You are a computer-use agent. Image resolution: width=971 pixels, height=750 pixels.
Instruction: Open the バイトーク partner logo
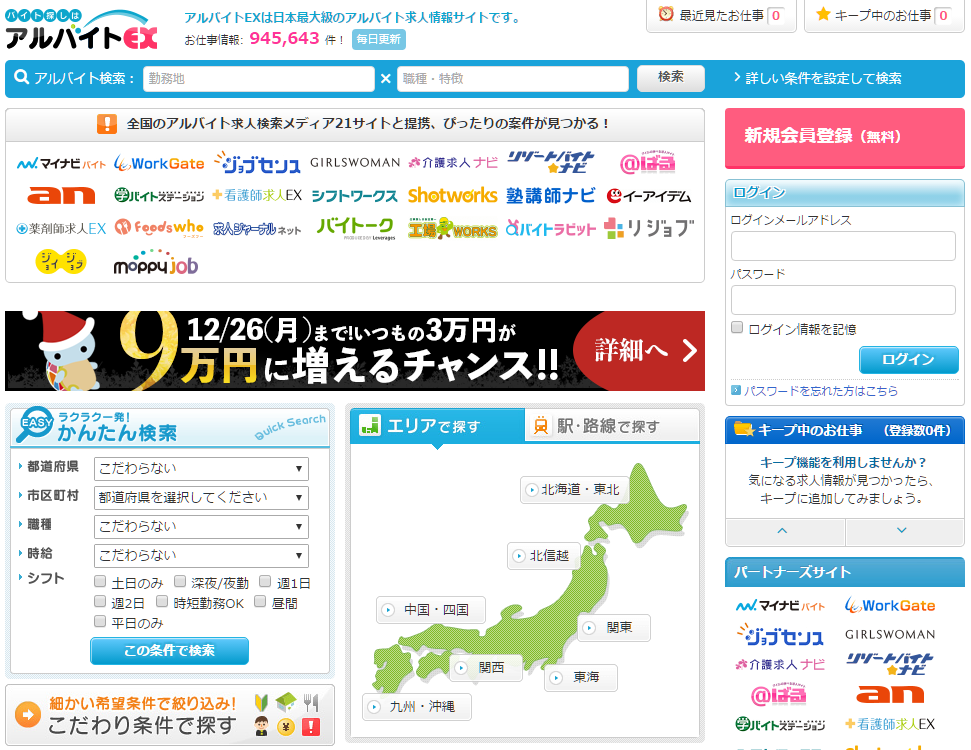tap(355, 228)
